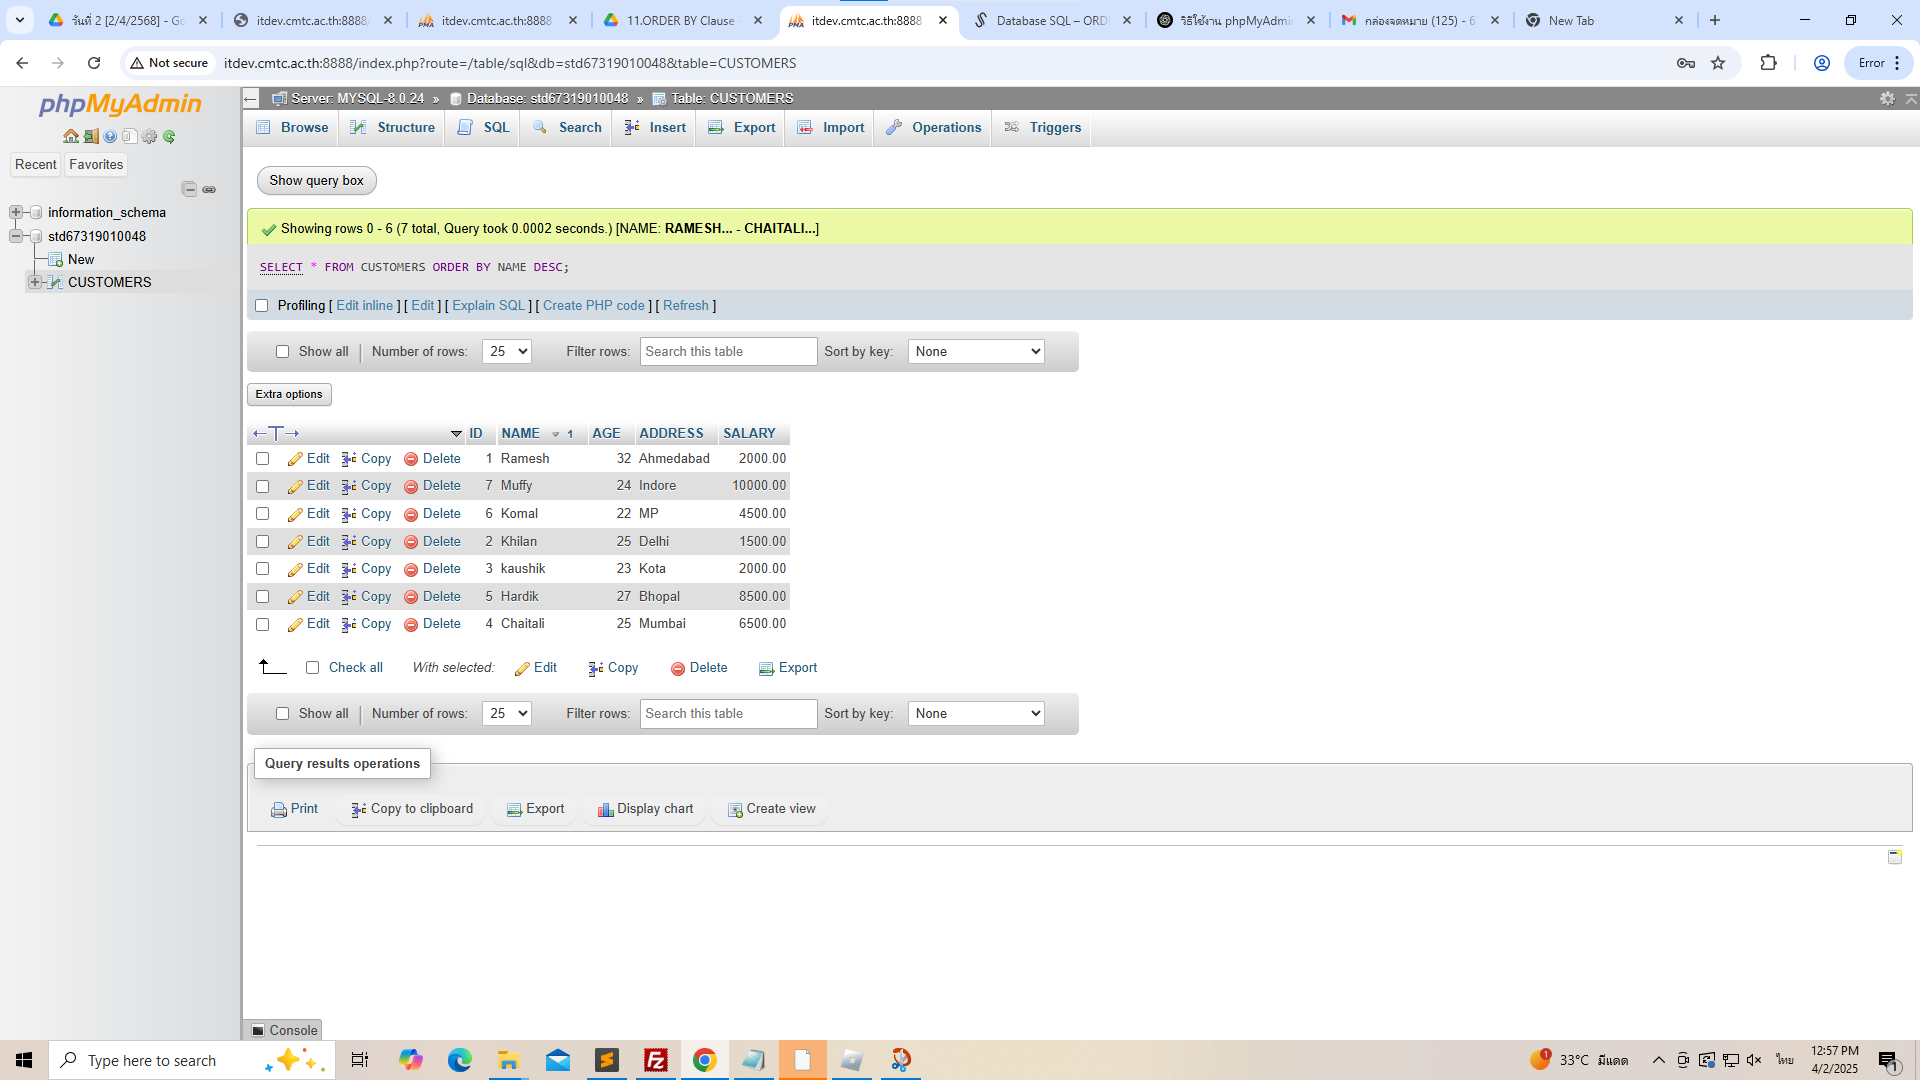Click the upper Filter rows search field
Image resolution: width=1920 pixels, height=1080 pixels.
click(x=728, y=352)
